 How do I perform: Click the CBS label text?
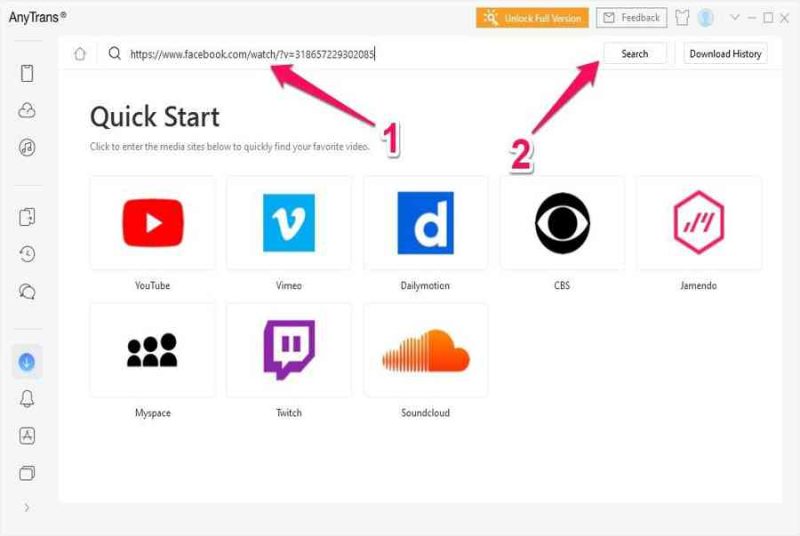(x=562, y=286)
